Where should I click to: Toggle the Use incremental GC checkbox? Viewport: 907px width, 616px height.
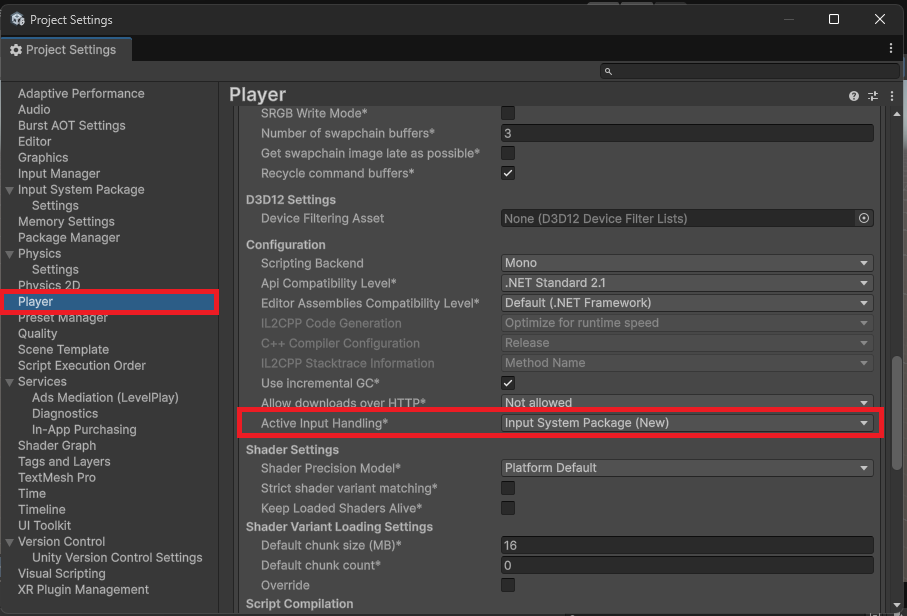click(x=508, y=383)
